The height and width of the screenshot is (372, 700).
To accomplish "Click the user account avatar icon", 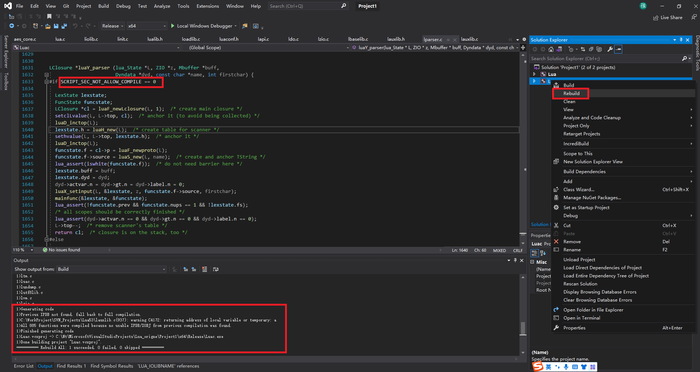I will point(643,6).
